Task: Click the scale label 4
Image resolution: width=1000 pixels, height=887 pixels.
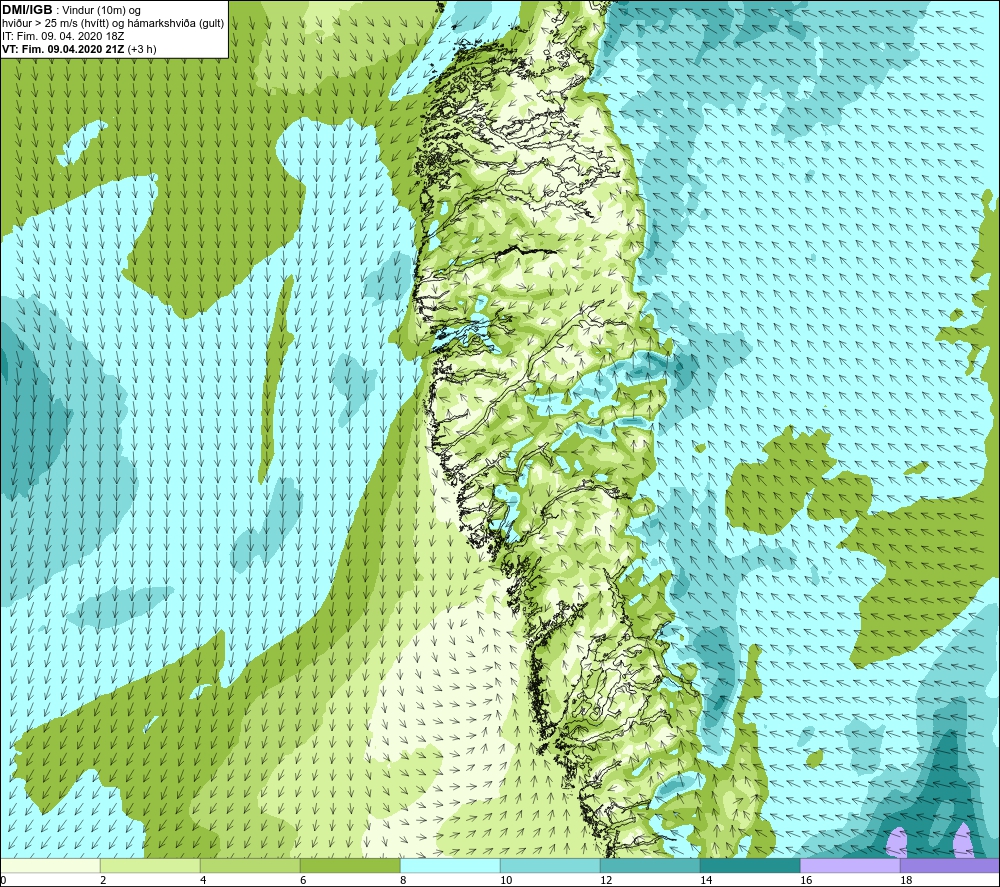Action: (203, 880)
